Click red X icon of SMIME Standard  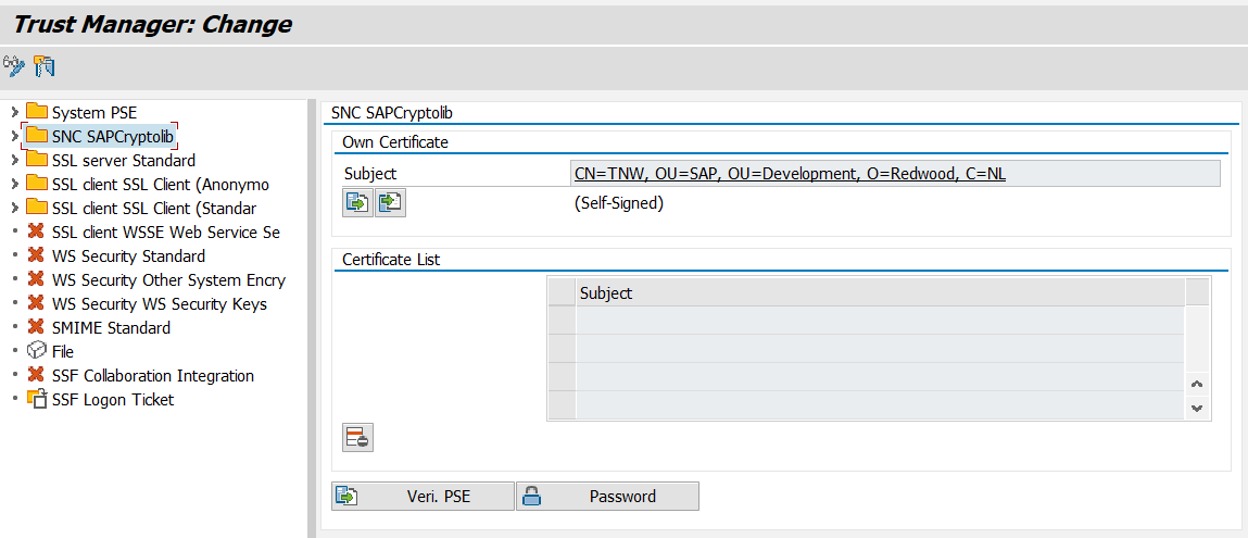[36, 327]
